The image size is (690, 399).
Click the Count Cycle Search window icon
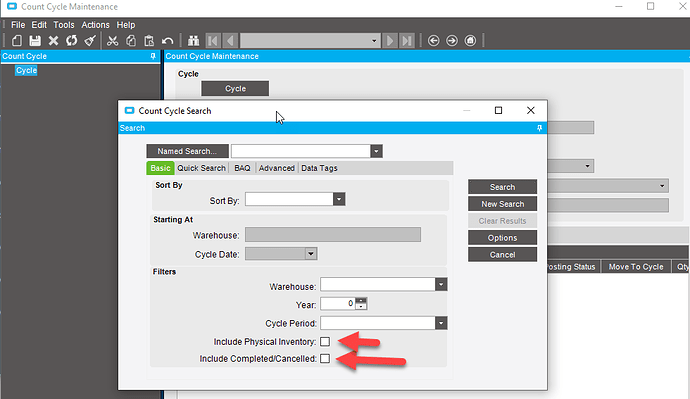click(129, 110)
